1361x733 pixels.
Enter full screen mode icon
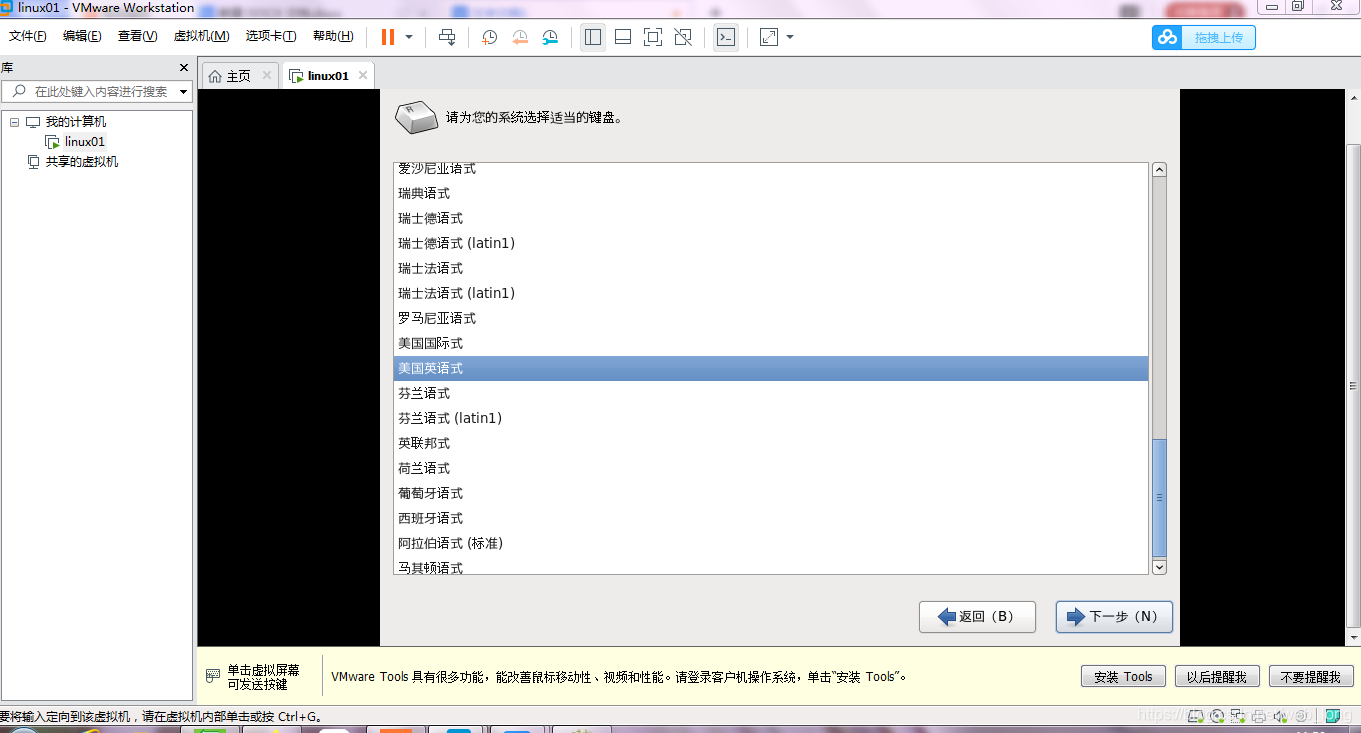point(653,37)
